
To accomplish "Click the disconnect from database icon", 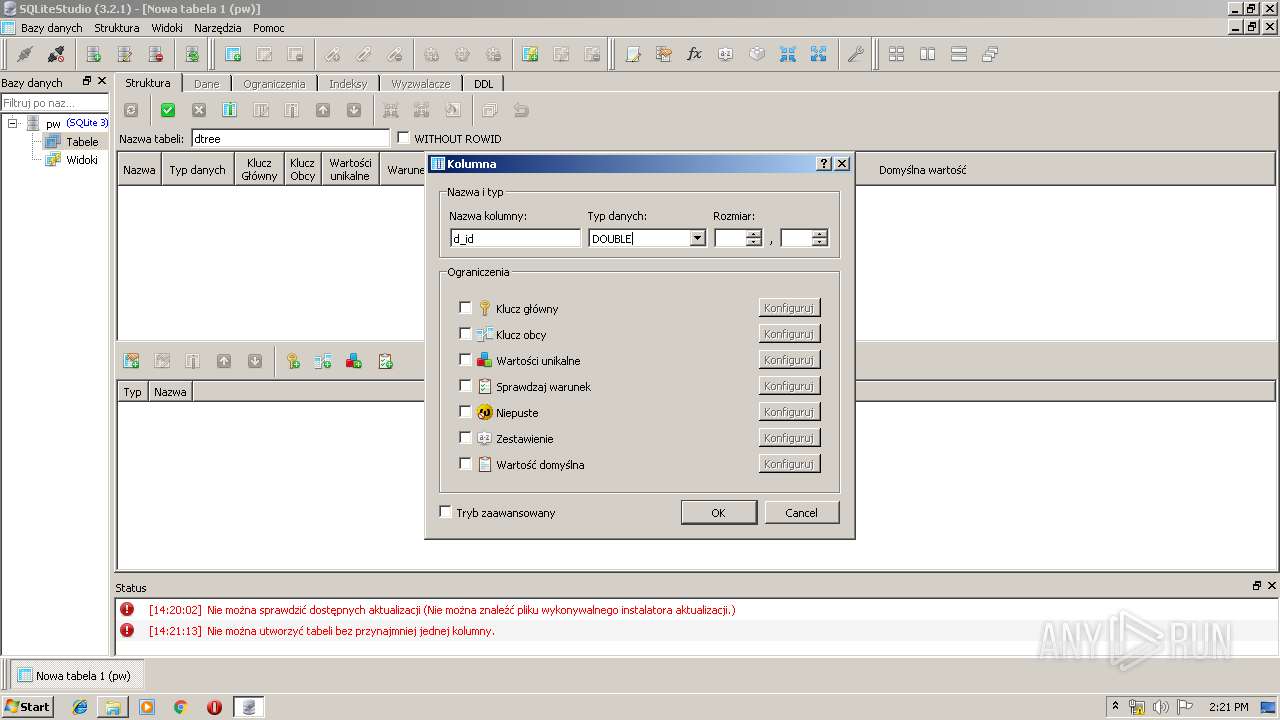I will coord(56,54).
